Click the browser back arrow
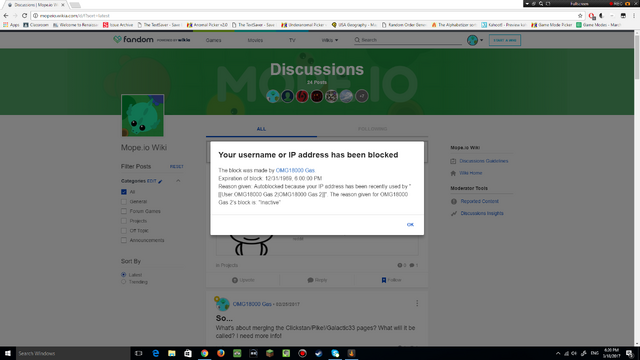 tap(6, 16)
